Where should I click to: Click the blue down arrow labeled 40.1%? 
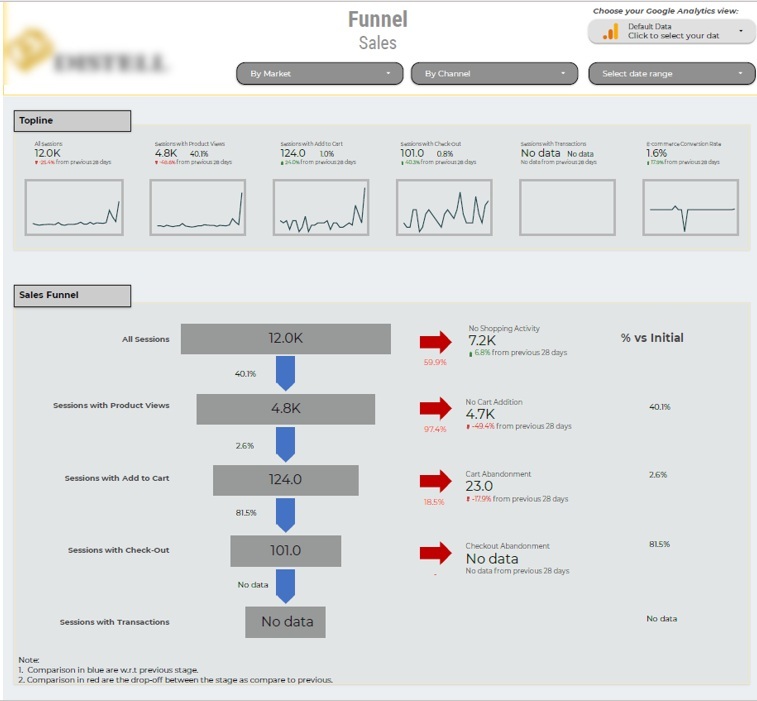(x=285, y=374)
